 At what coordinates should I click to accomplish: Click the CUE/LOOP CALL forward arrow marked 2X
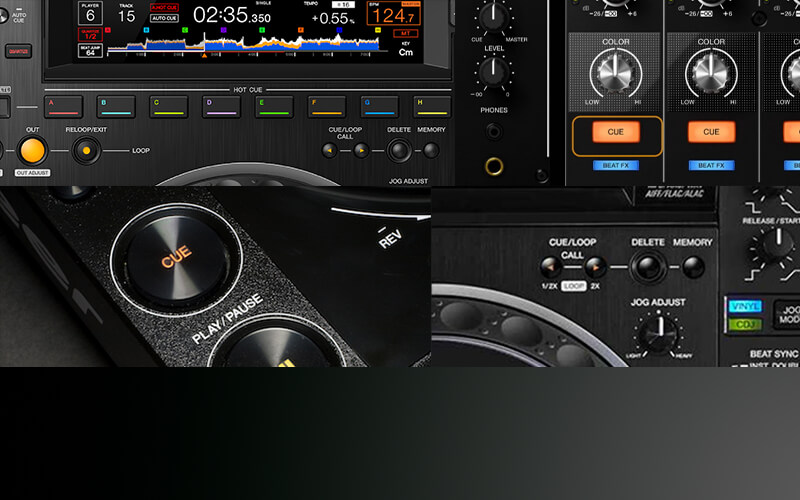point(595,267)
